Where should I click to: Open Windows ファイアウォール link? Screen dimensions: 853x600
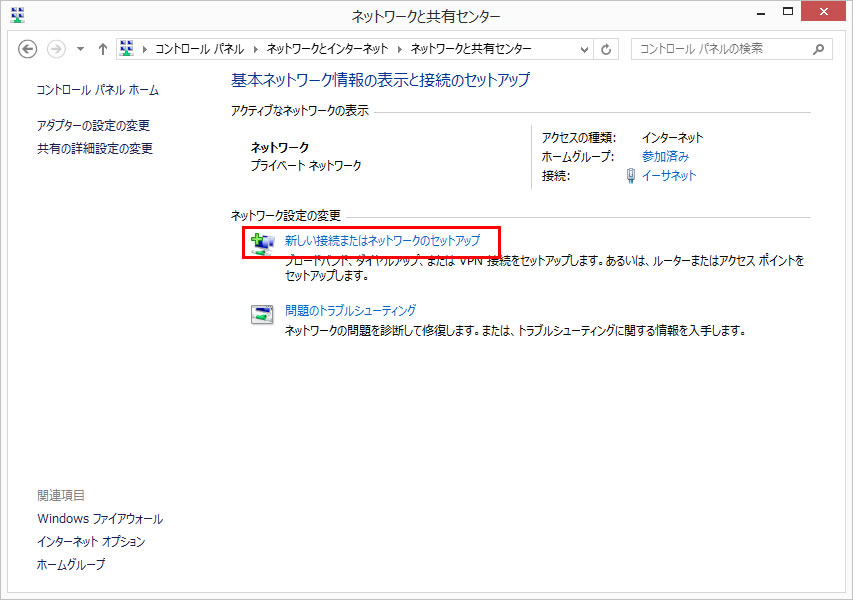pyautogui.click(x=100, y=519)
